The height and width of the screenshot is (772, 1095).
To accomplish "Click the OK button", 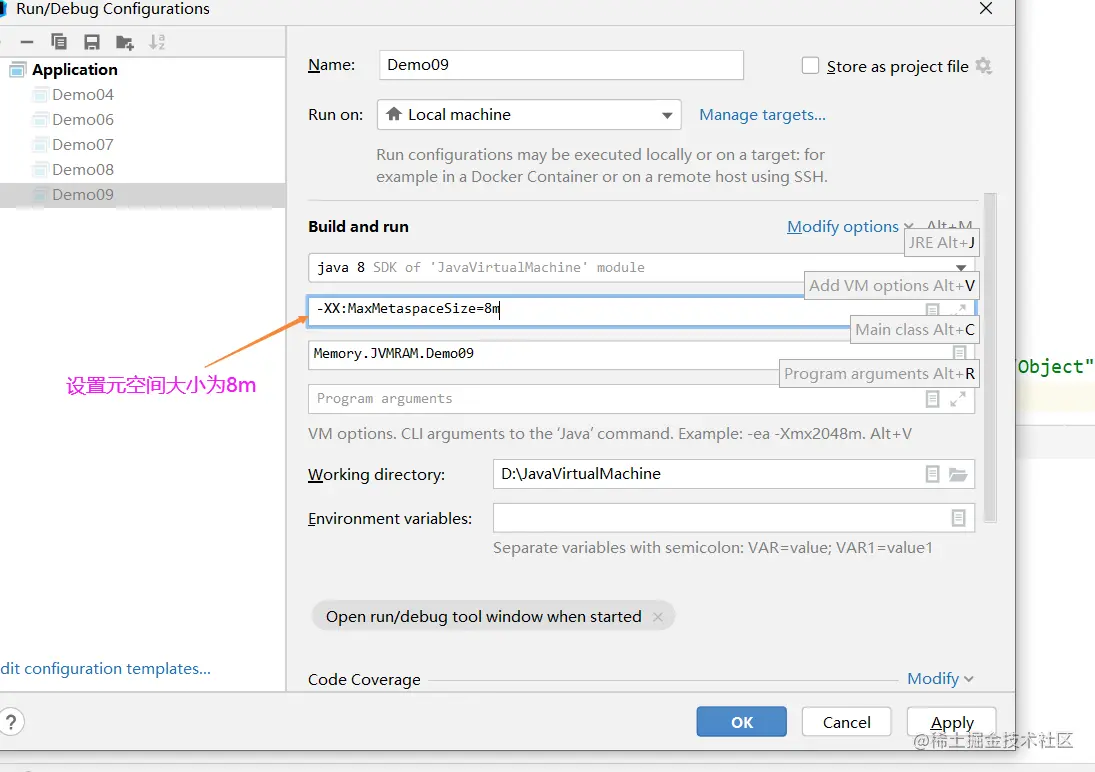I will (742, 722).
